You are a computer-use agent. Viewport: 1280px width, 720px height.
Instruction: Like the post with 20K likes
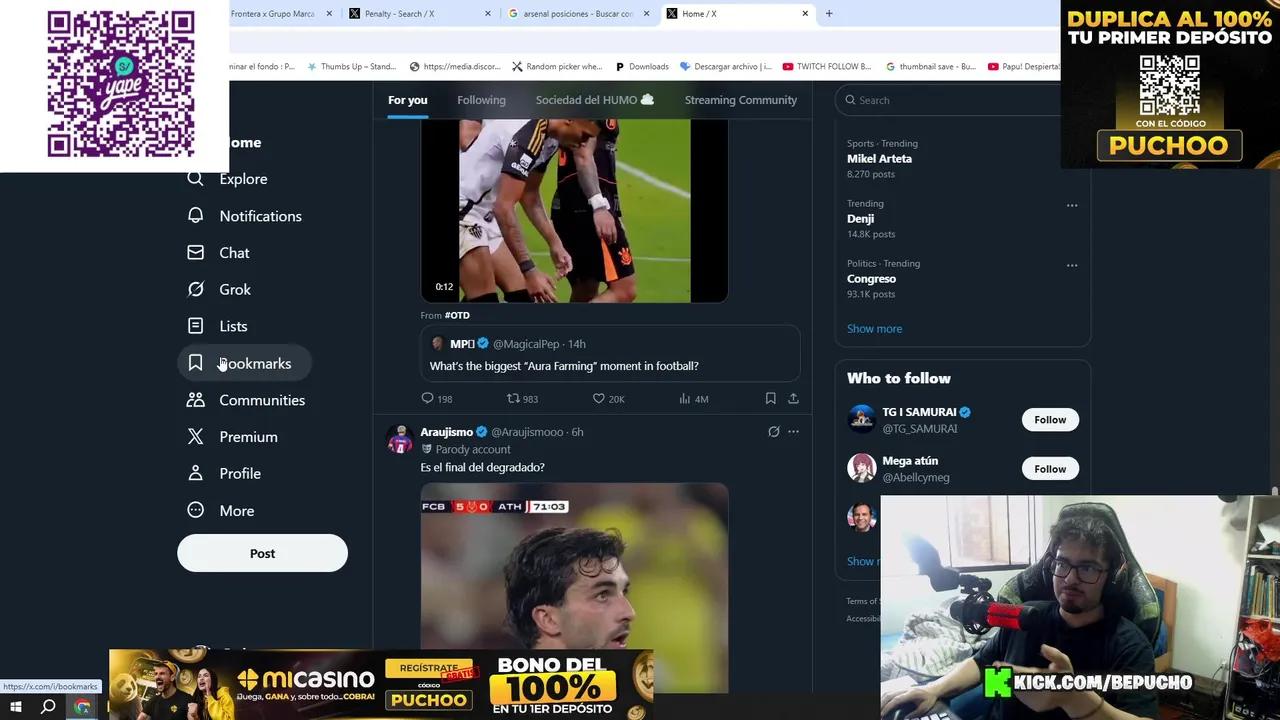[x=599, y=398]
